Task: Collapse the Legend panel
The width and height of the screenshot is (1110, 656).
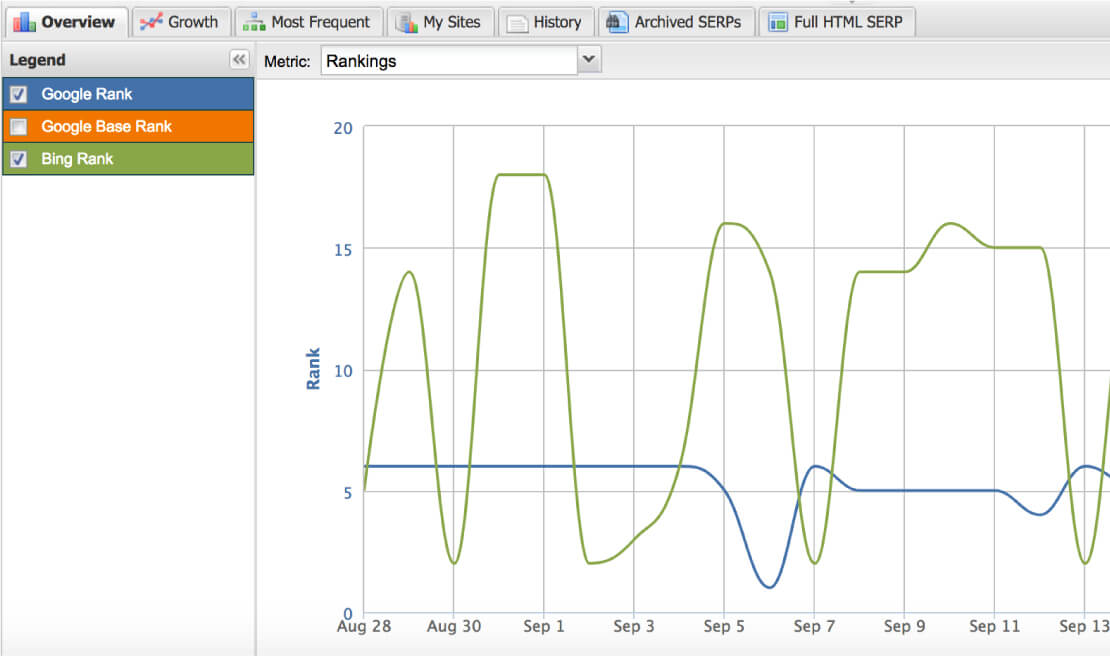Action: (x=239, y=60)
